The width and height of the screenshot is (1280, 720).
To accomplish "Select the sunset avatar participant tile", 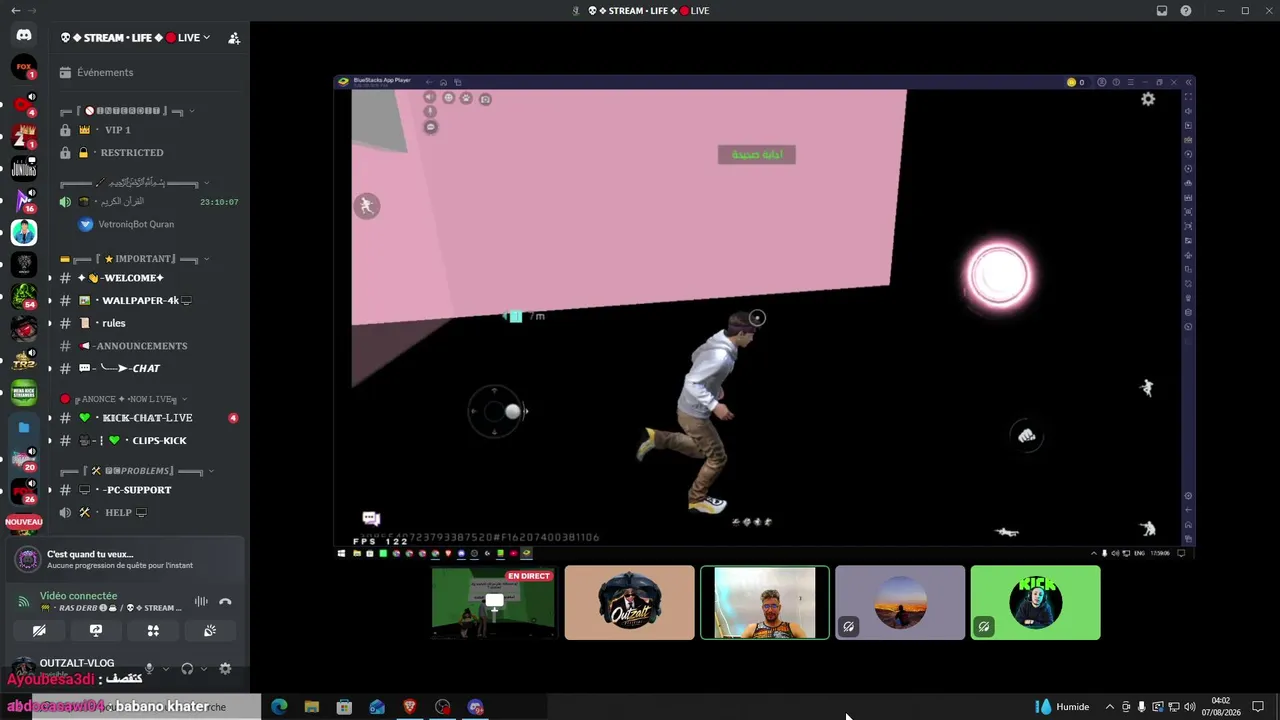I will click(900, 602).
